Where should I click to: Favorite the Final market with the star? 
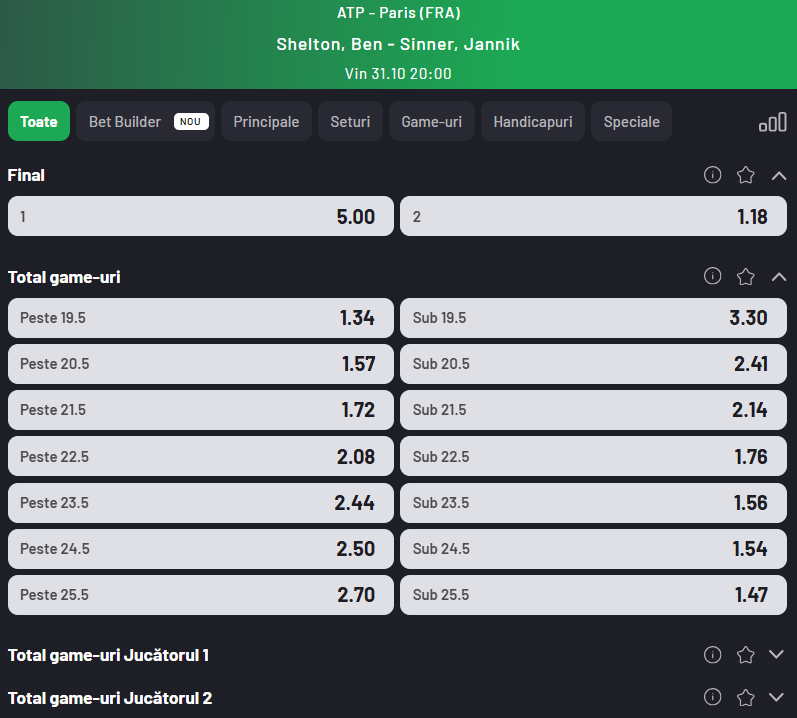[745, 175]
